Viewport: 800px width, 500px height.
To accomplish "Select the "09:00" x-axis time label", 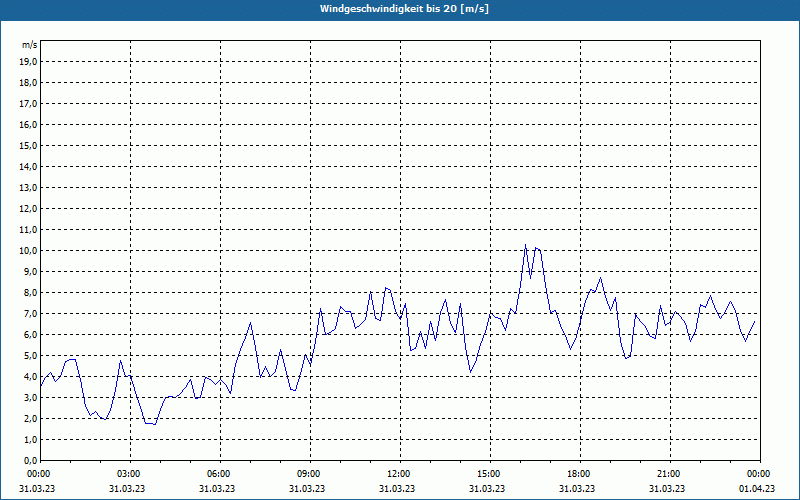I will coord(310,474).
